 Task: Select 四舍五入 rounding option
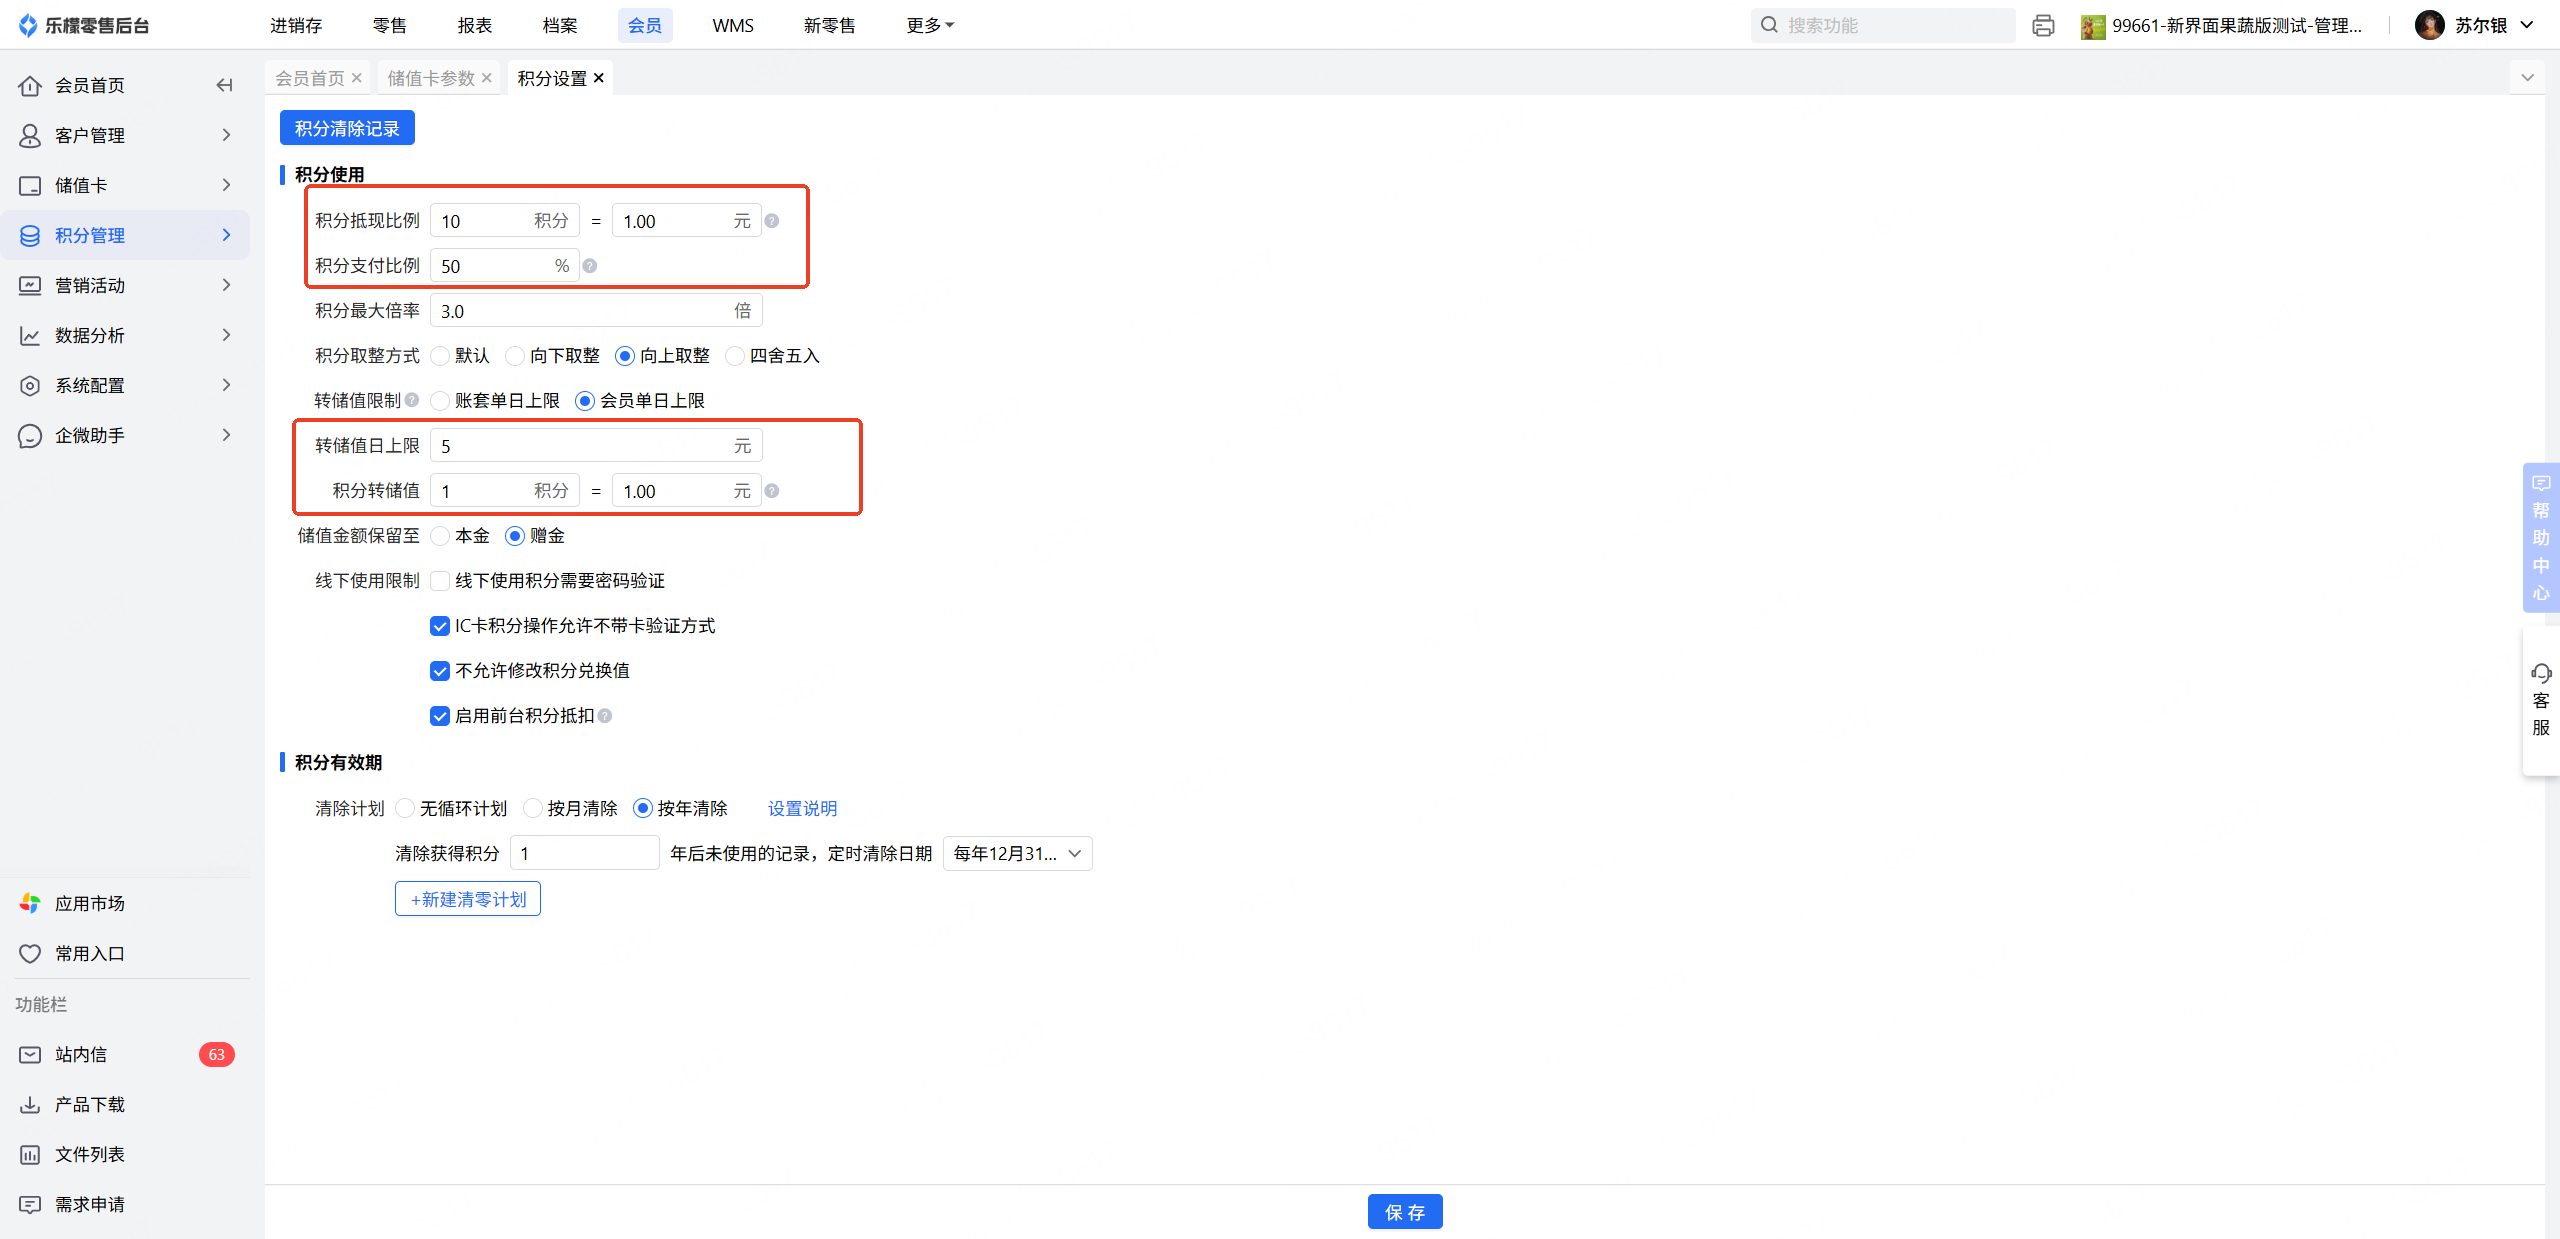click(x=735, y=356)
